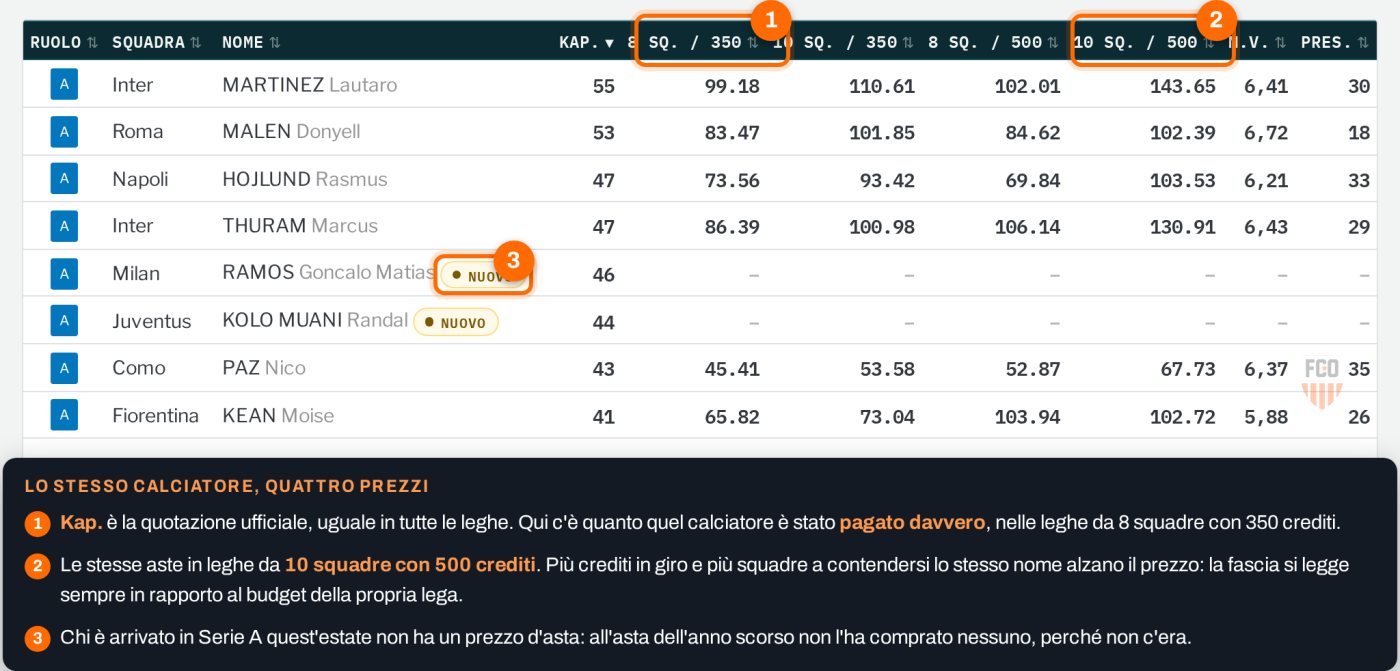1400x671 pixels.
Task: Click appearances value 33 for Hojlund
Action: tap(1359, 180)
